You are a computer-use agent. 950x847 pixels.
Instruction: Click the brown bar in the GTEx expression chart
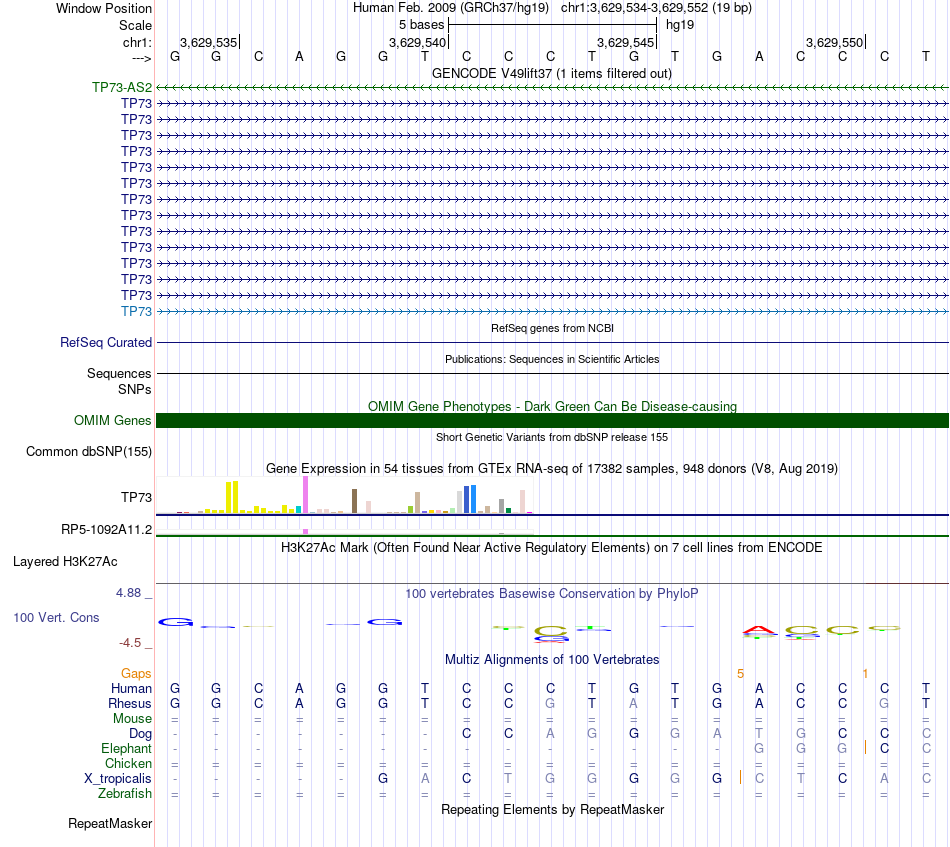(x=354, y=501)
